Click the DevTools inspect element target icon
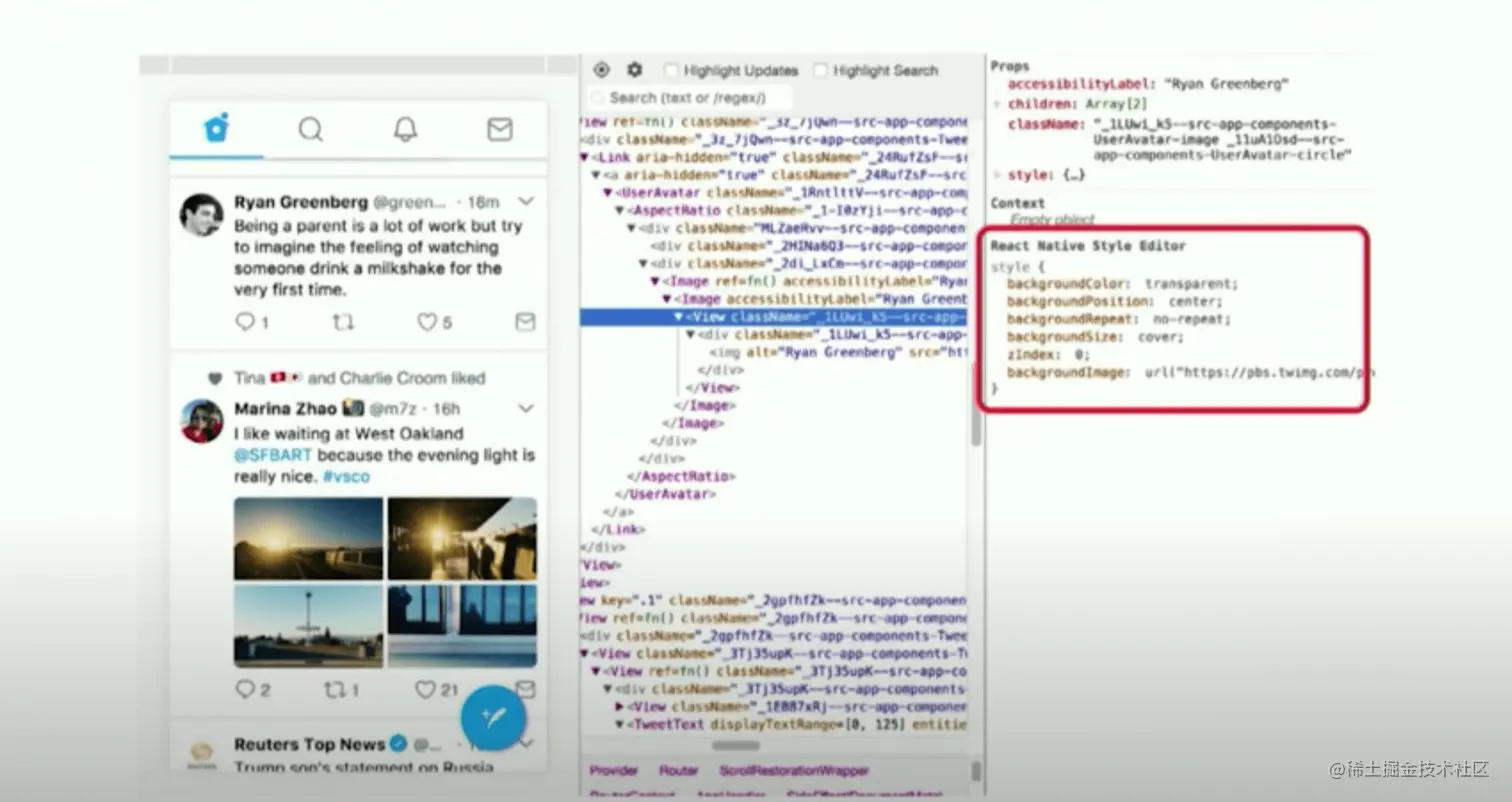Image resolution: width=1512 pixels, height=802 pixels. [x=601, y=70]
